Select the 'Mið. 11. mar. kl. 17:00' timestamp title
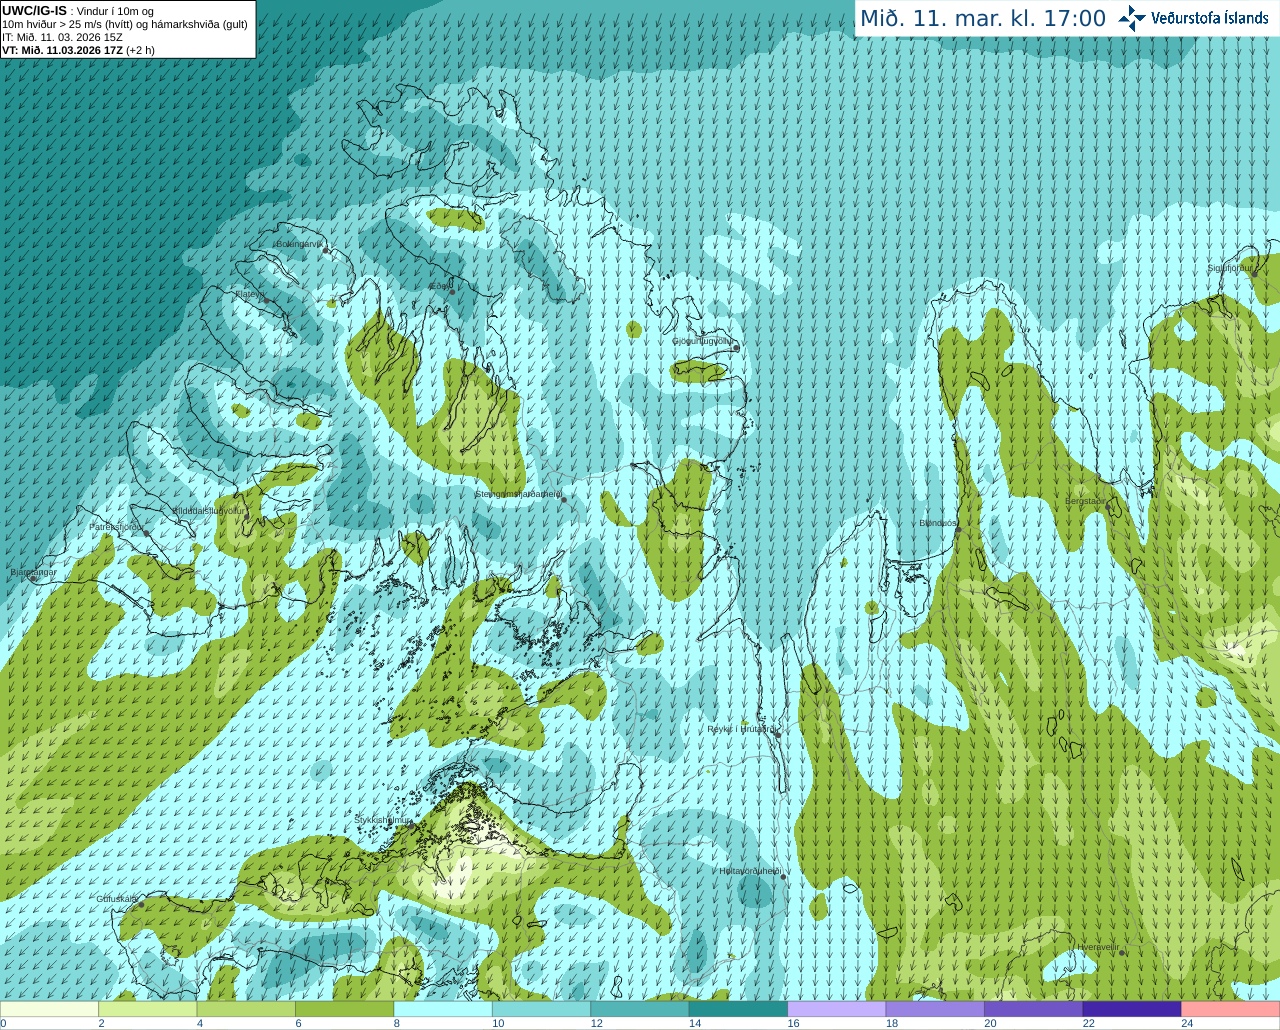This screenshot has width=1280, height=1030. click(983, 19)
